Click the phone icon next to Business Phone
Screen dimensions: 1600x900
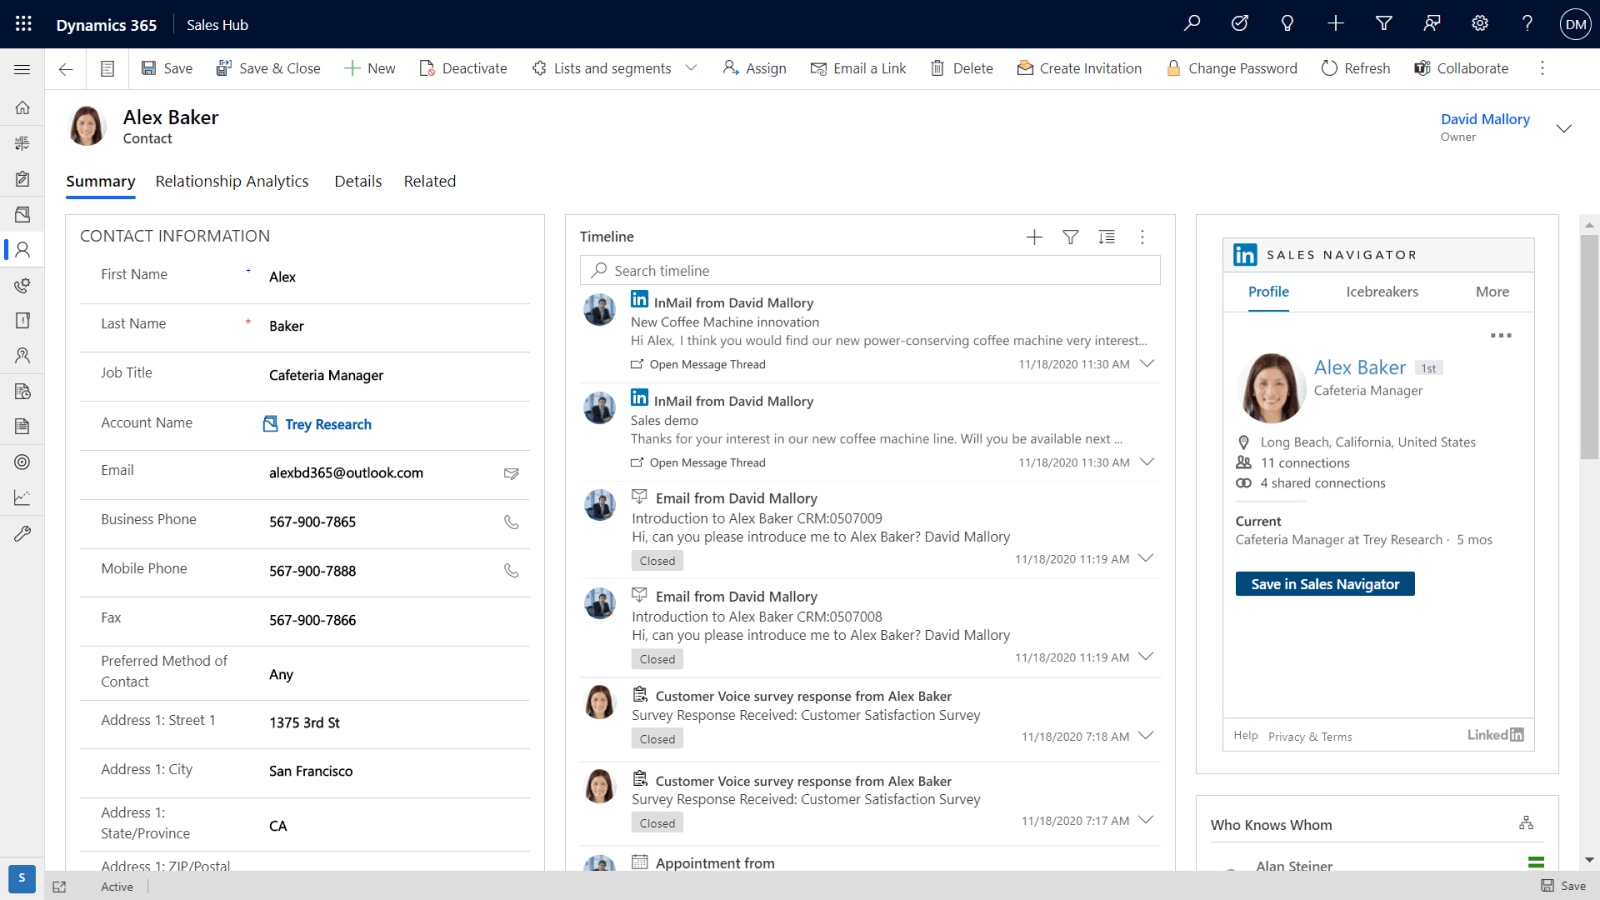(511, 523)
